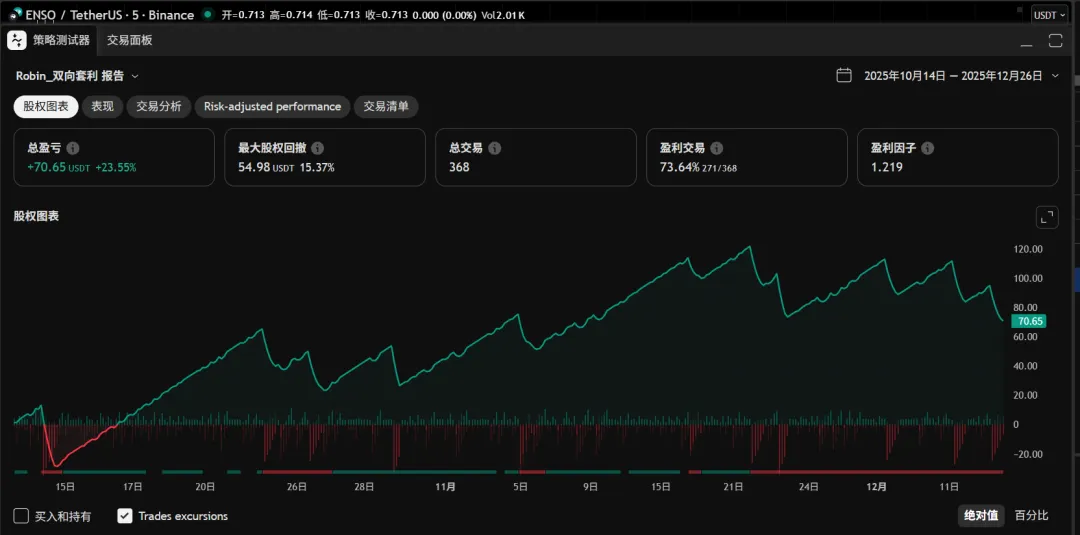Open the 交易清单 list
Image resolution: width=1080 pixels, height=535 pixels.
pyautogui.click(x=387, y=106)
